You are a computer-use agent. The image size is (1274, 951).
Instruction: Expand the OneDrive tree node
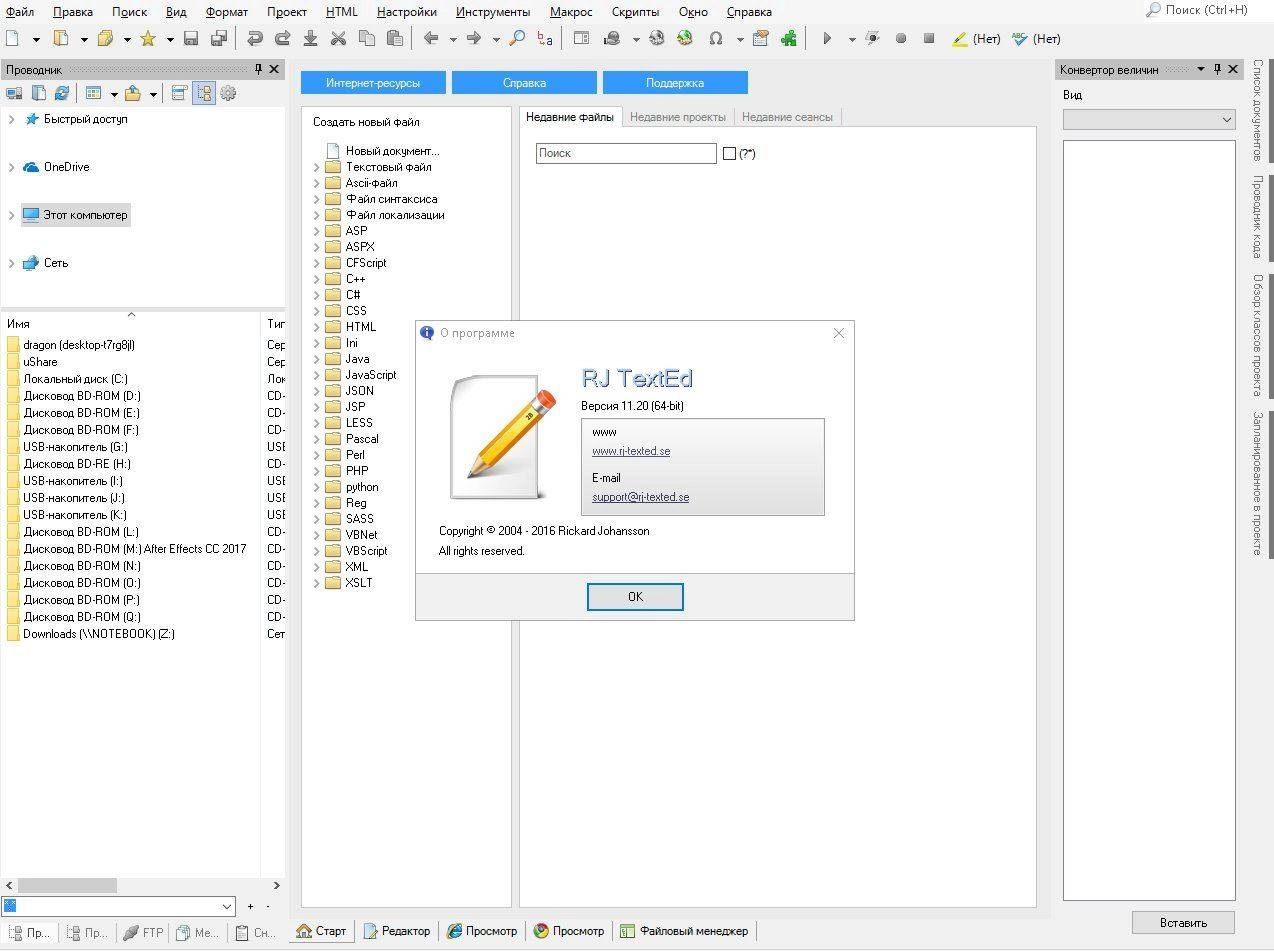(11, 167)
